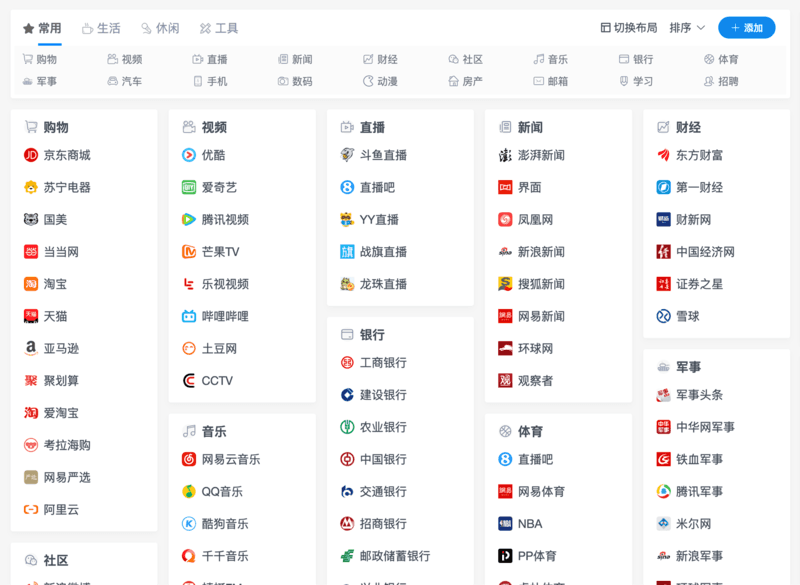The width and height of the screenshot is (800, 585).
Task: Click the 爱奇艺 green icon
Action: point(189,187)
